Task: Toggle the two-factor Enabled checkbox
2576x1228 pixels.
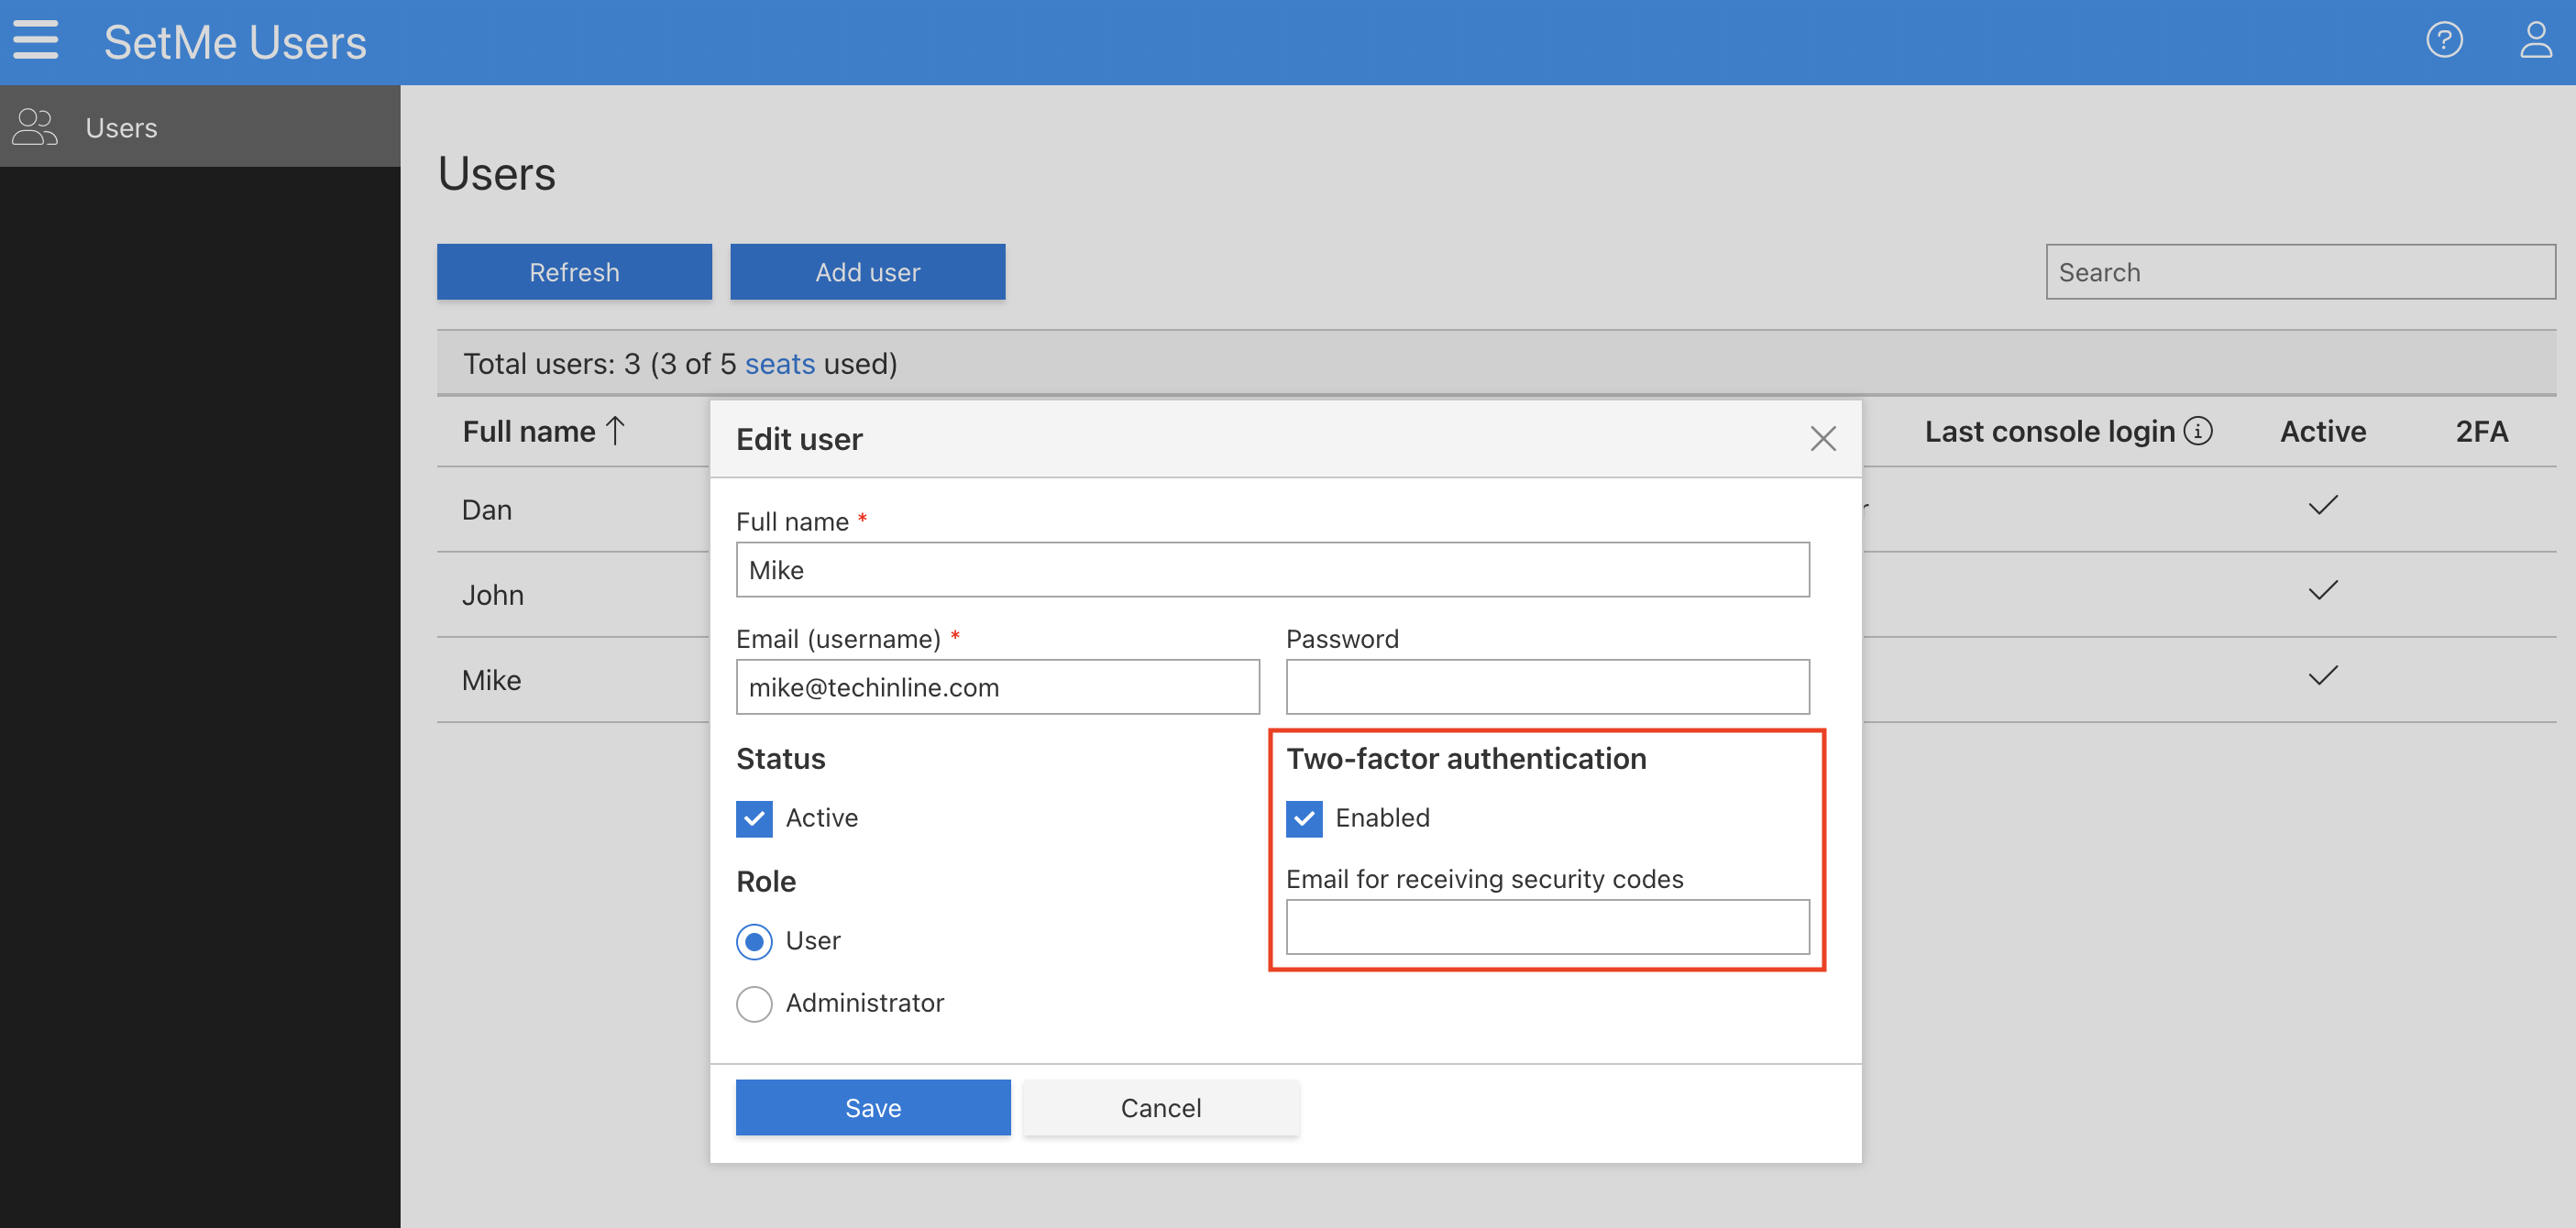Action: [x=1304, y=818]
